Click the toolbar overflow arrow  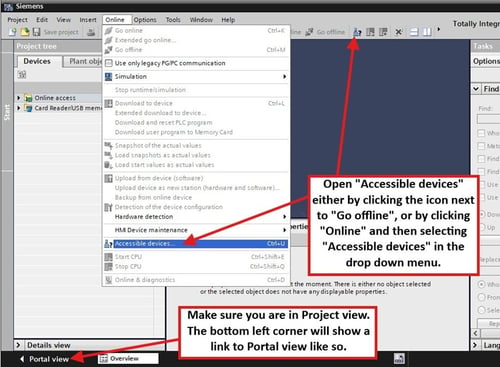439,29
